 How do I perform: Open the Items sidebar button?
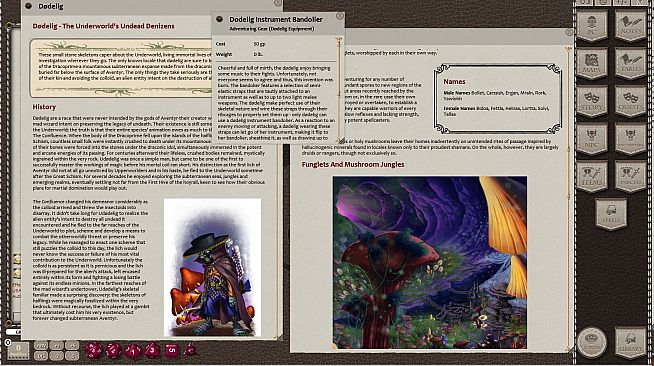[x=592, y=176]
